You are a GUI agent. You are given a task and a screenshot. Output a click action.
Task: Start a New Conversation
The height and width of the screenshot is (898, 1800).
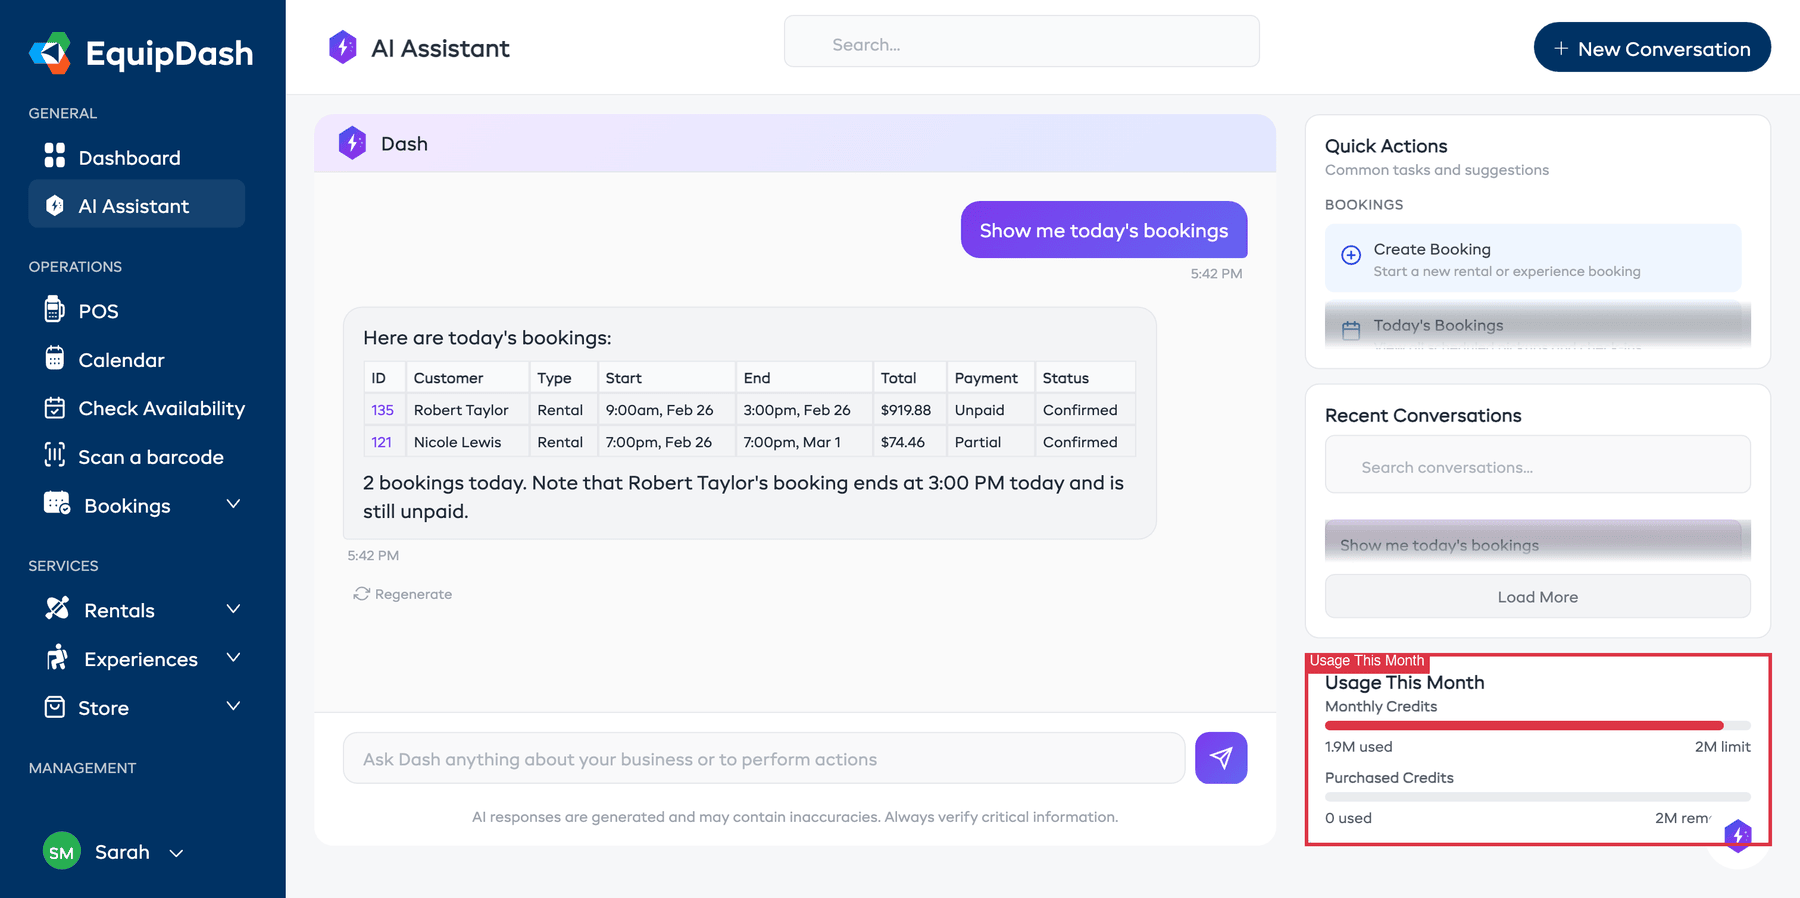click(x=1652, y=48)
